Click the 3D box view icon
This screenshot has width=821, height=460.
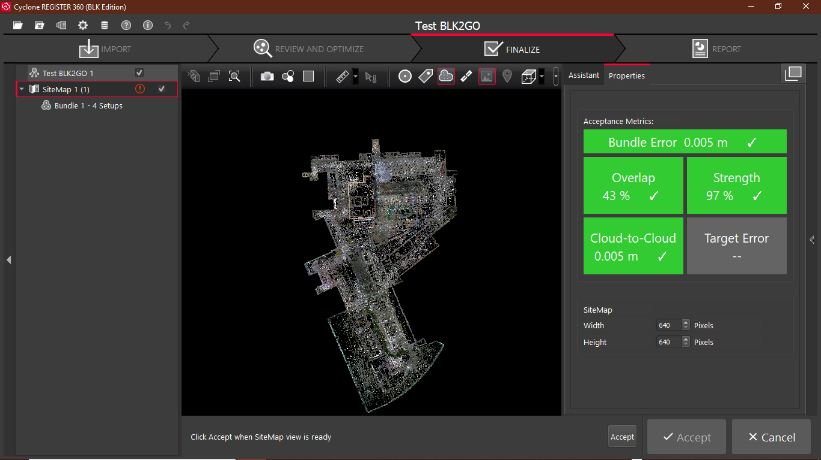(529, 76)
